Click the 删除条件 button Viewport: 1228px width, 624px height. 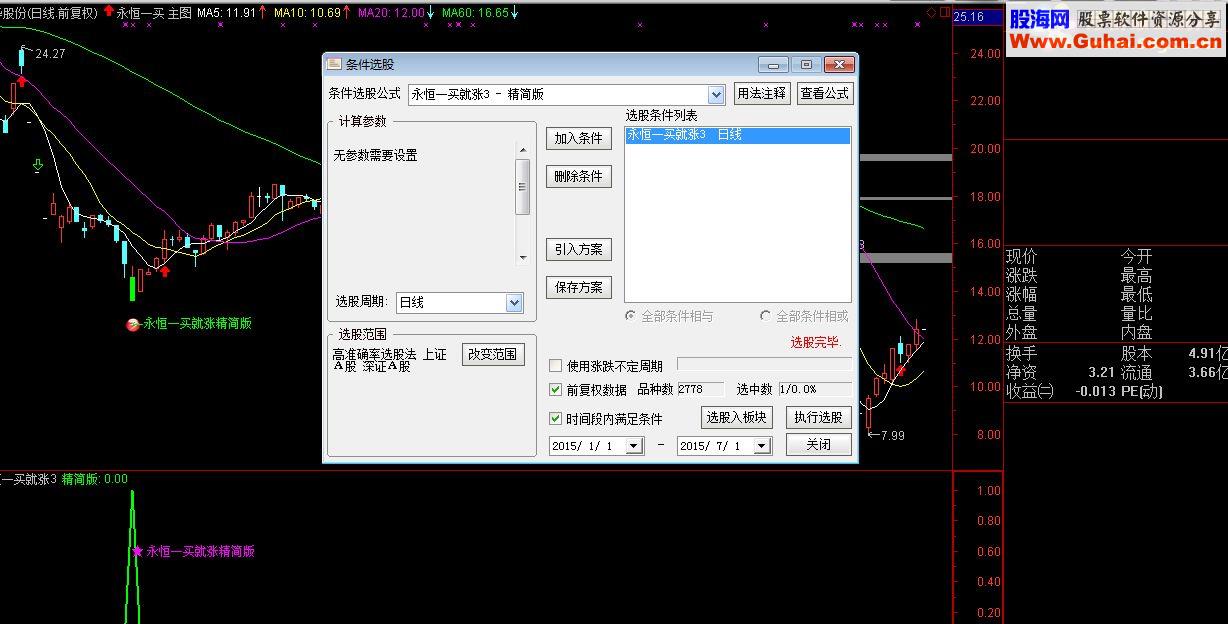click(578, 176)
